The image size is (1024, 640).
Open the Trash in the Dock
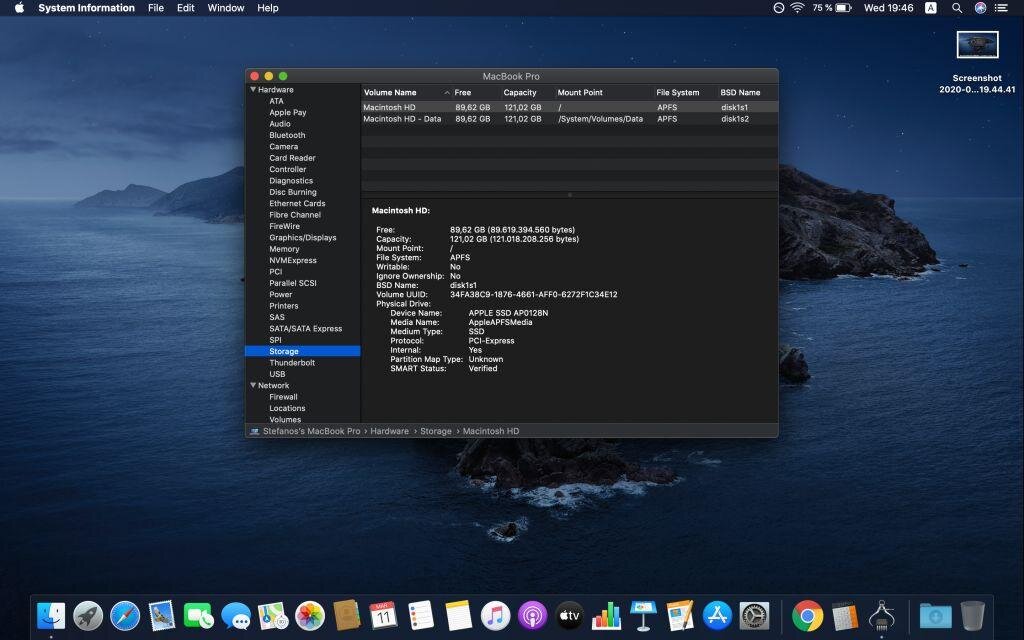[972, 615]
